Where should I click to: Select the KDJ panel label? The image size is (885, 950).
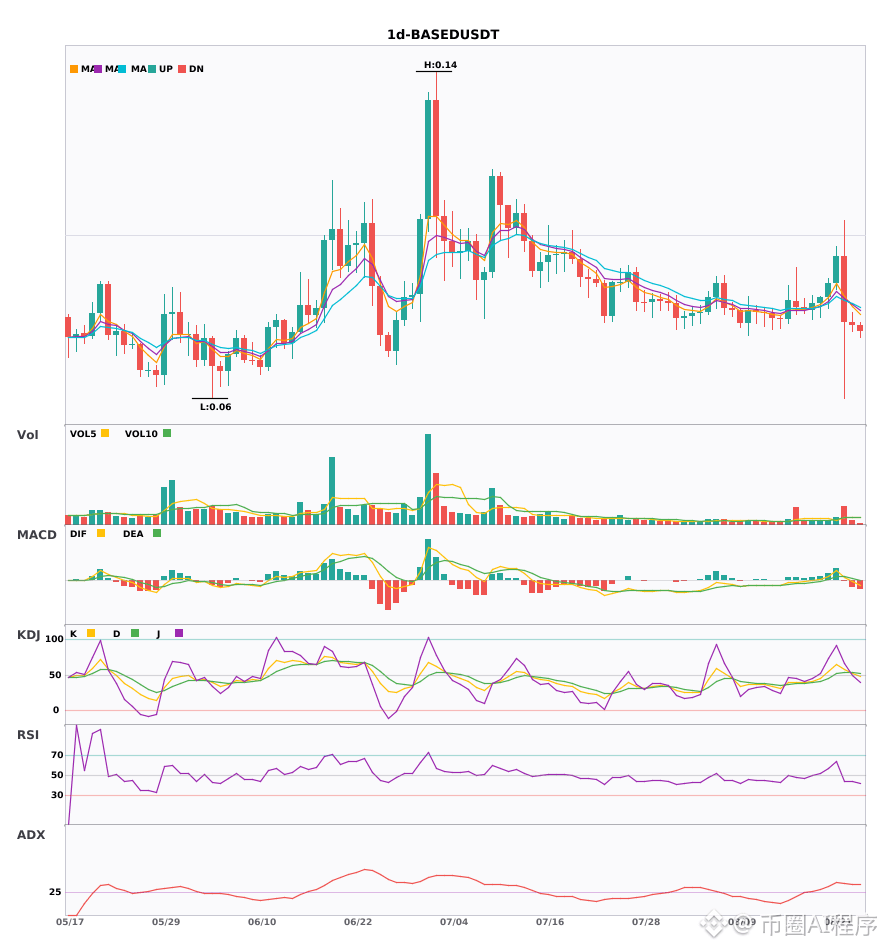[x=28, y=635]
